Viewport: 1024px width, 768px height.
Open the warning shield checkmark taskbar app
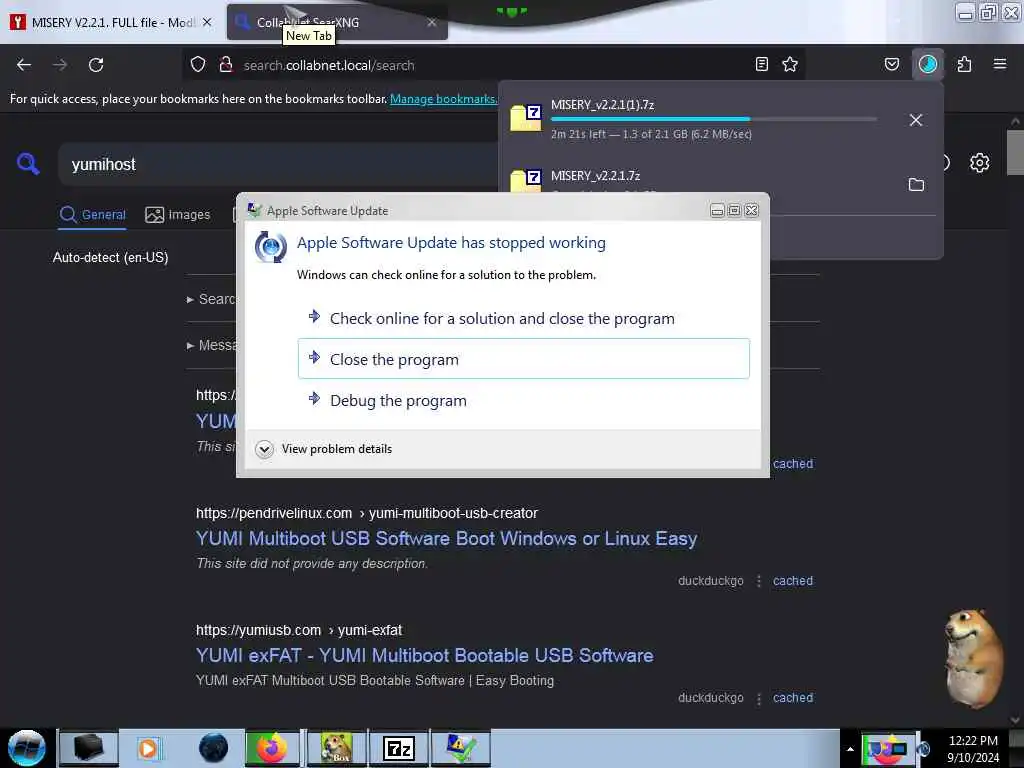tap(460, 748)
